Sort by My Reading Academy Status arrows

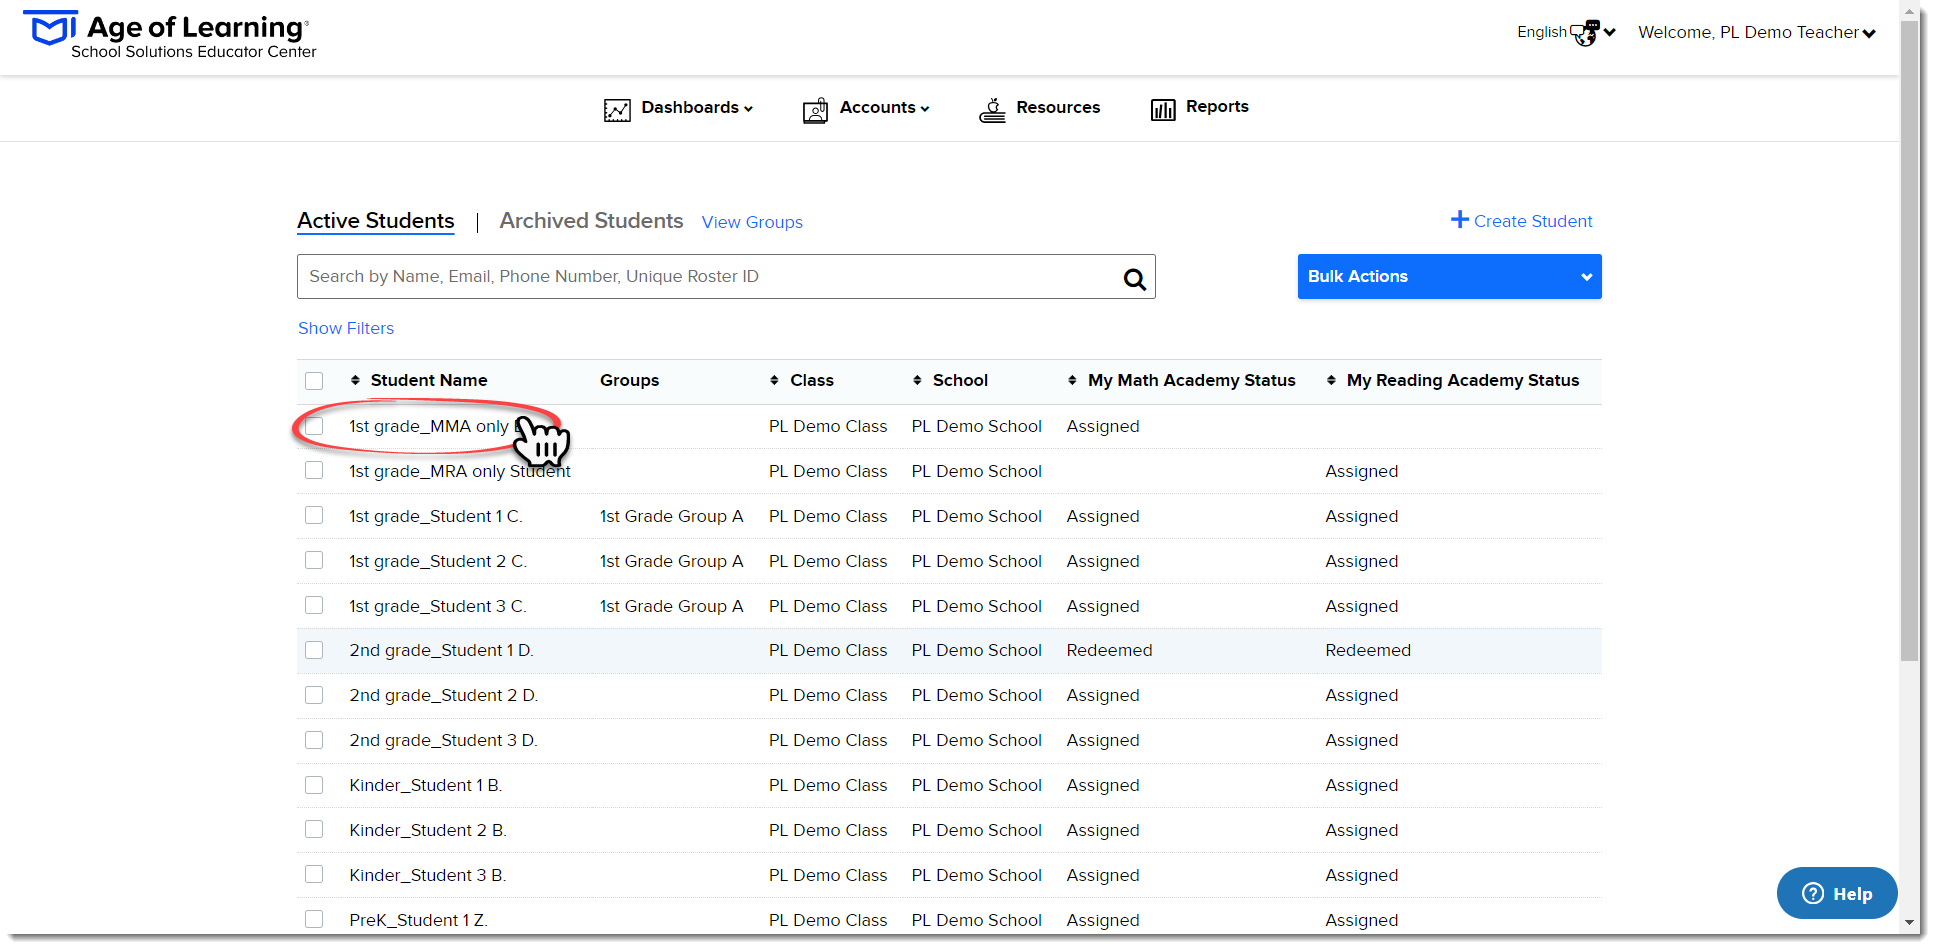(x=1331, y=380)
